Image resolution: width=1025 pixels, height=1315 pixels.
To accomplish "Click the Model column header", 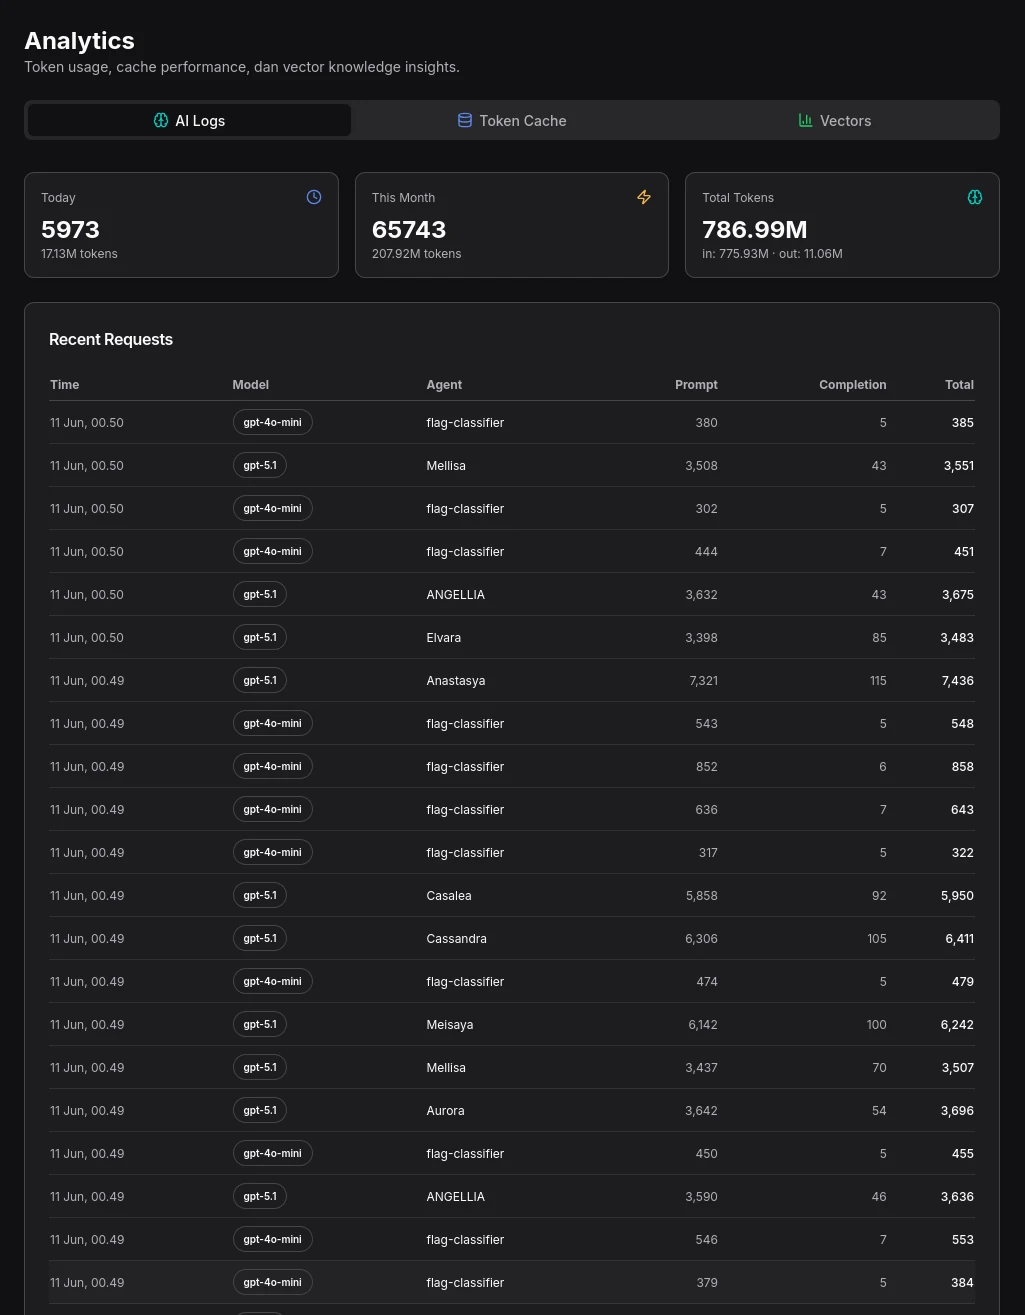I will (251, 385).
